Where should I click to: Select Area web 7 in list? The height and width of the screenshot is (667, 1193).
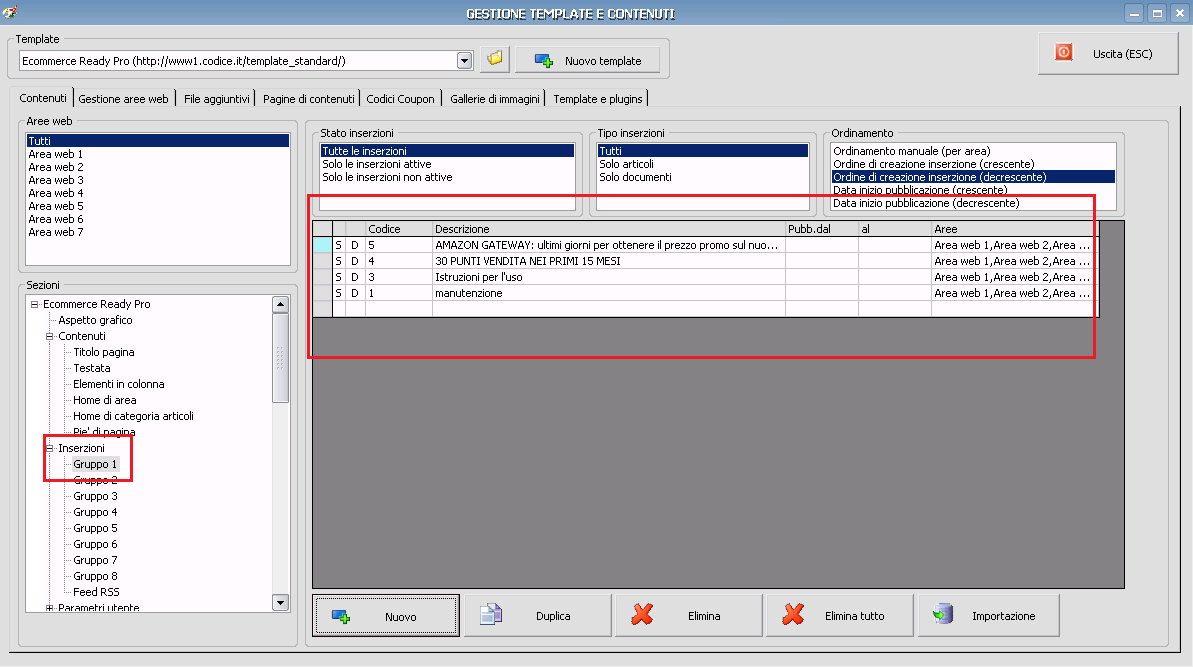pyautogui.click(x=157, y=231)
